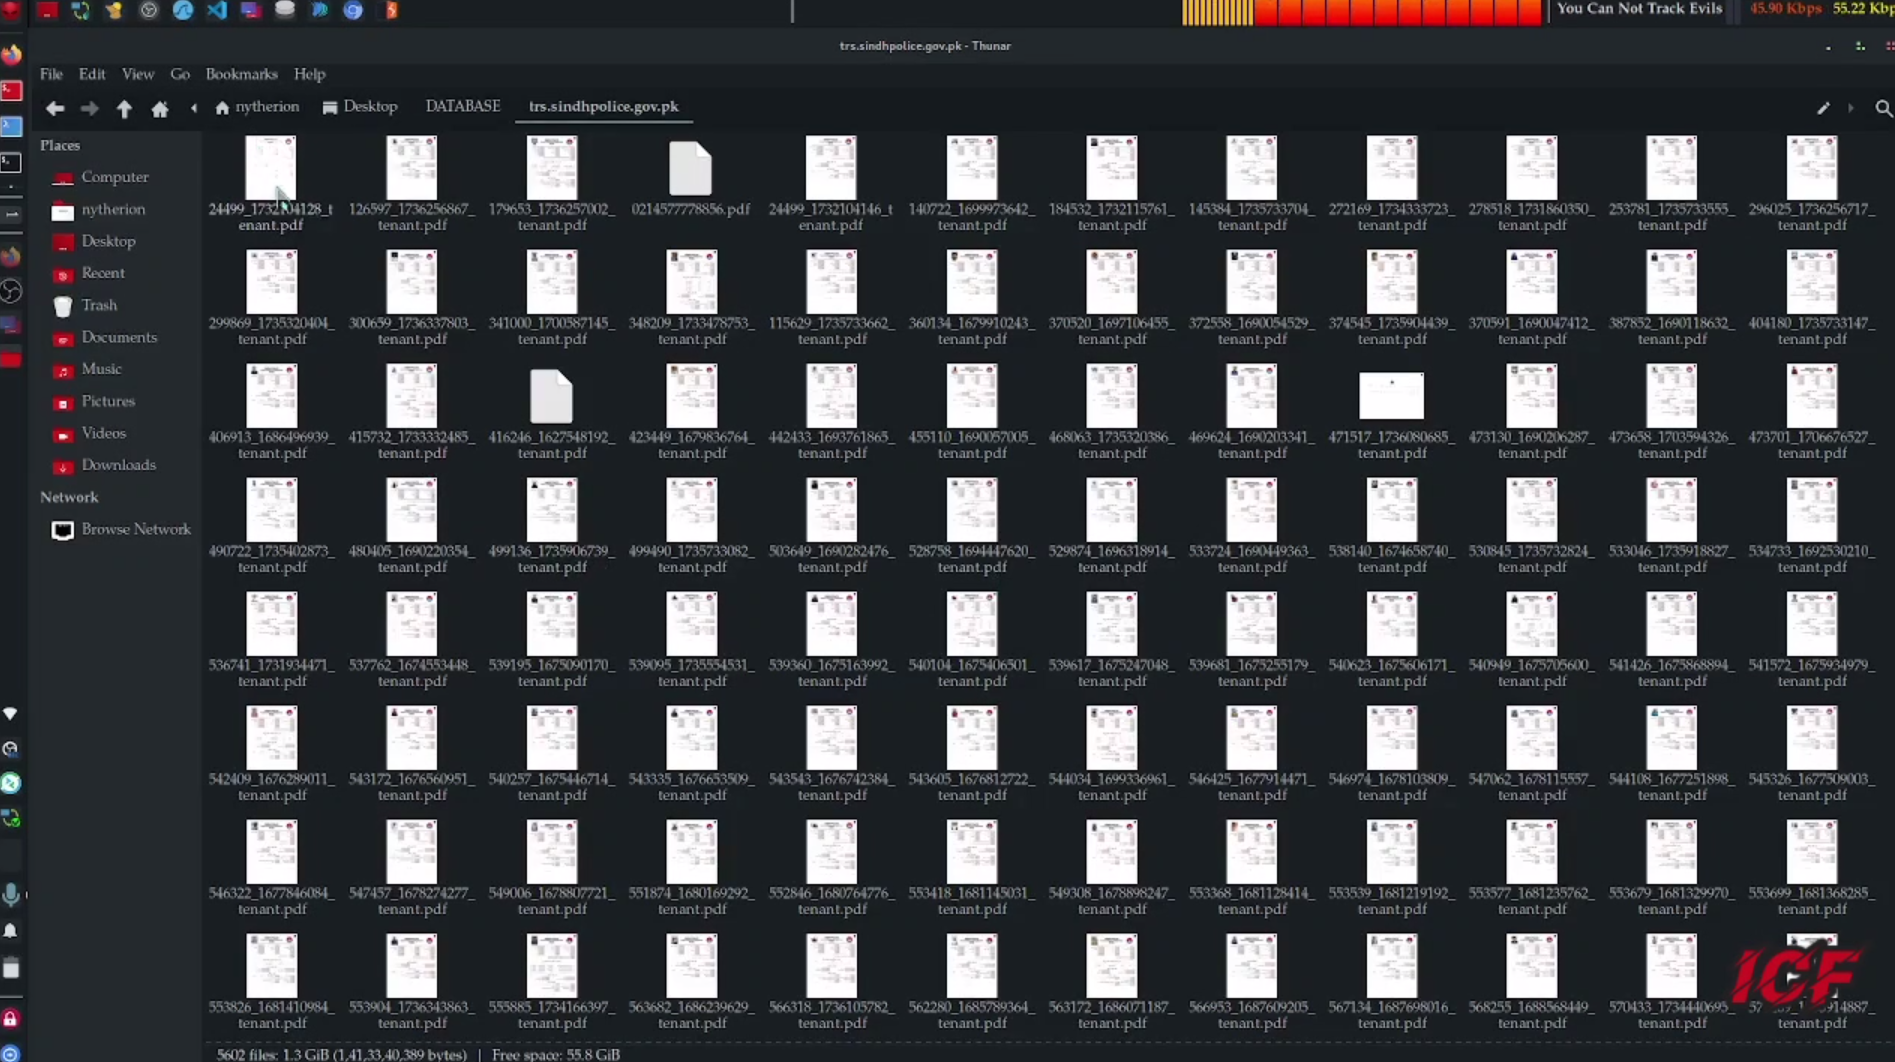1895x1062 pixels.
Task: Open the View menu
Action: (138, 74)
